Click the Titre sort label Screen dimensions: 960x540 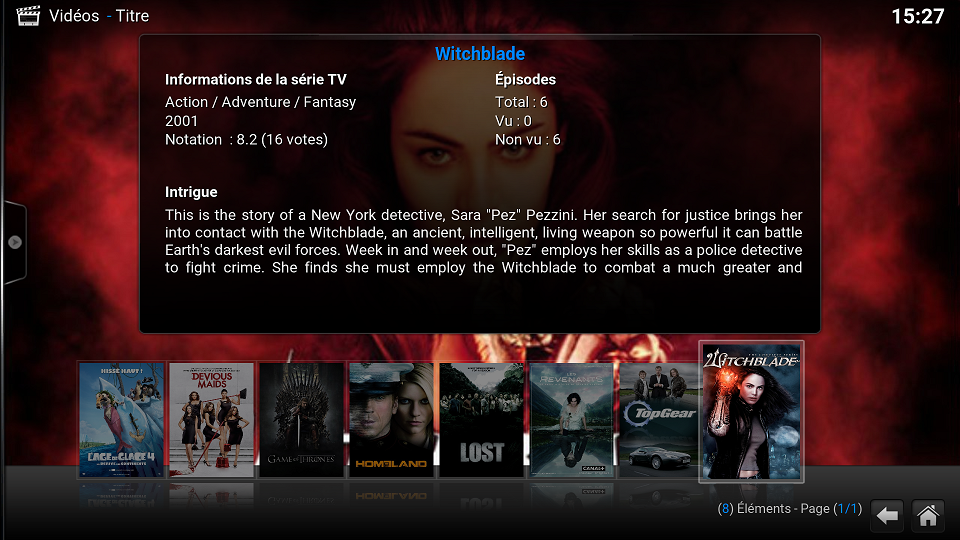[132, 16]
